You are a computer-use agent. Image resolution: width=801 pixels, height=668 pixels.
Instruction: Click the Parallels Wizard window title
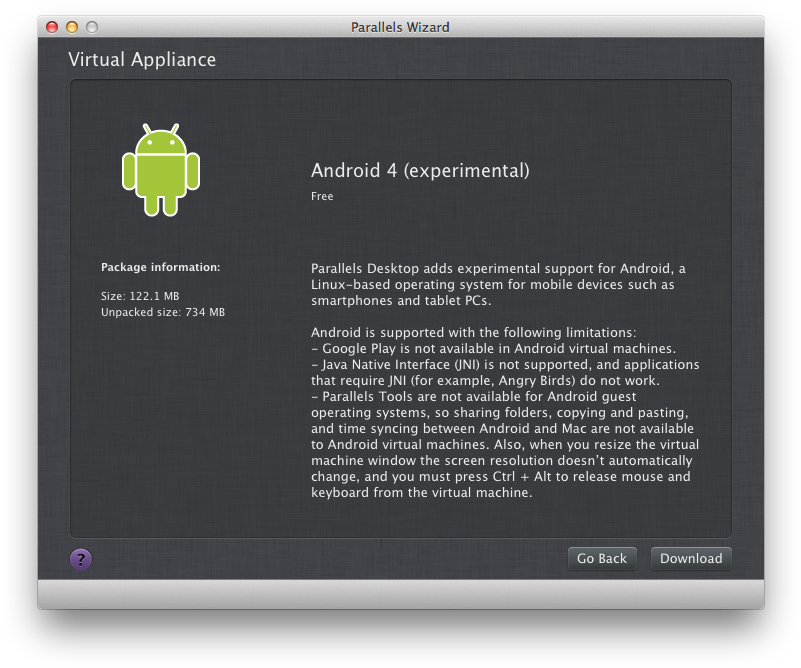[x=400, y=27]
